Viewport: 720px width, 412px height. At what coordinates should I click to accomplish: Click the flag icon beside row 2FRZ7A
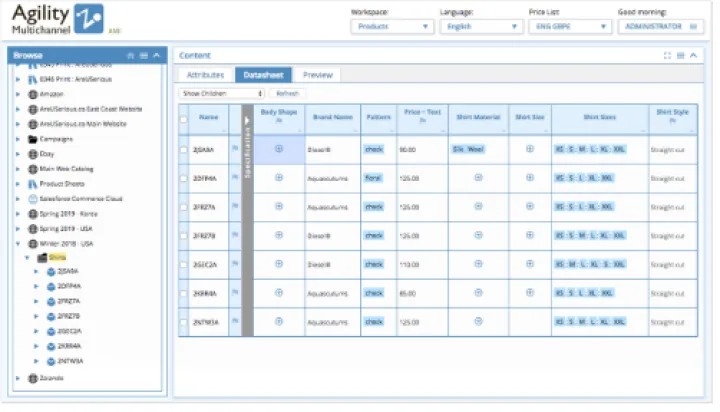click(x=235, y=207)
